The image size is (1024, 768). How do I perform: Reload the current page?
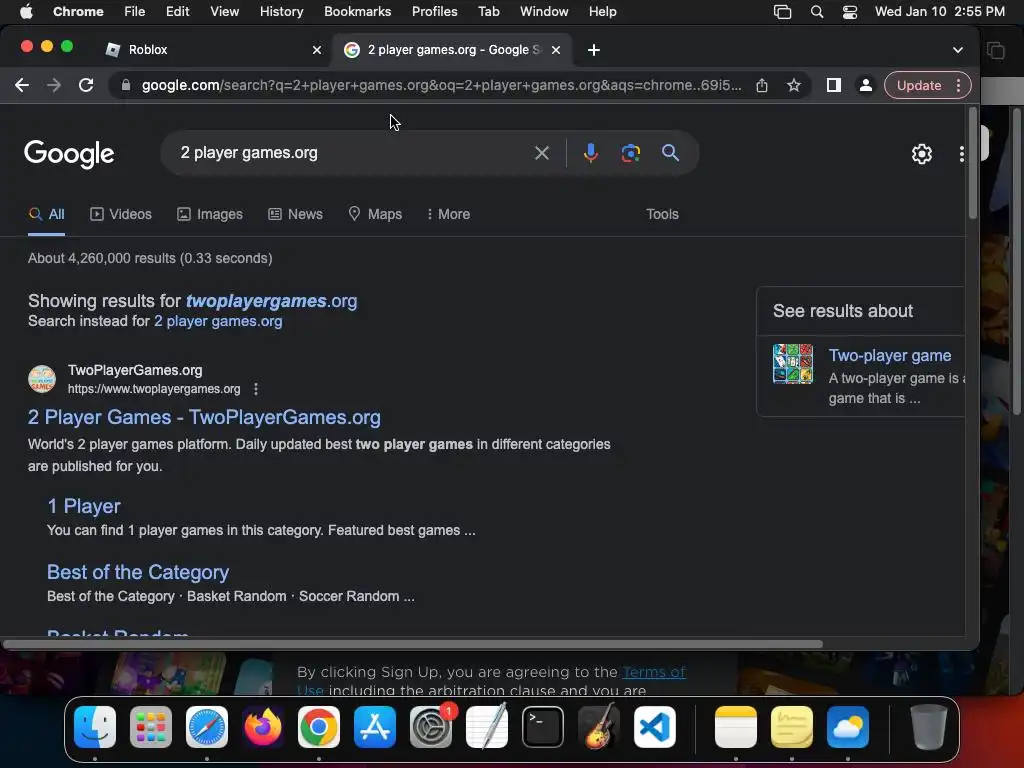click(x=86, y=85)
